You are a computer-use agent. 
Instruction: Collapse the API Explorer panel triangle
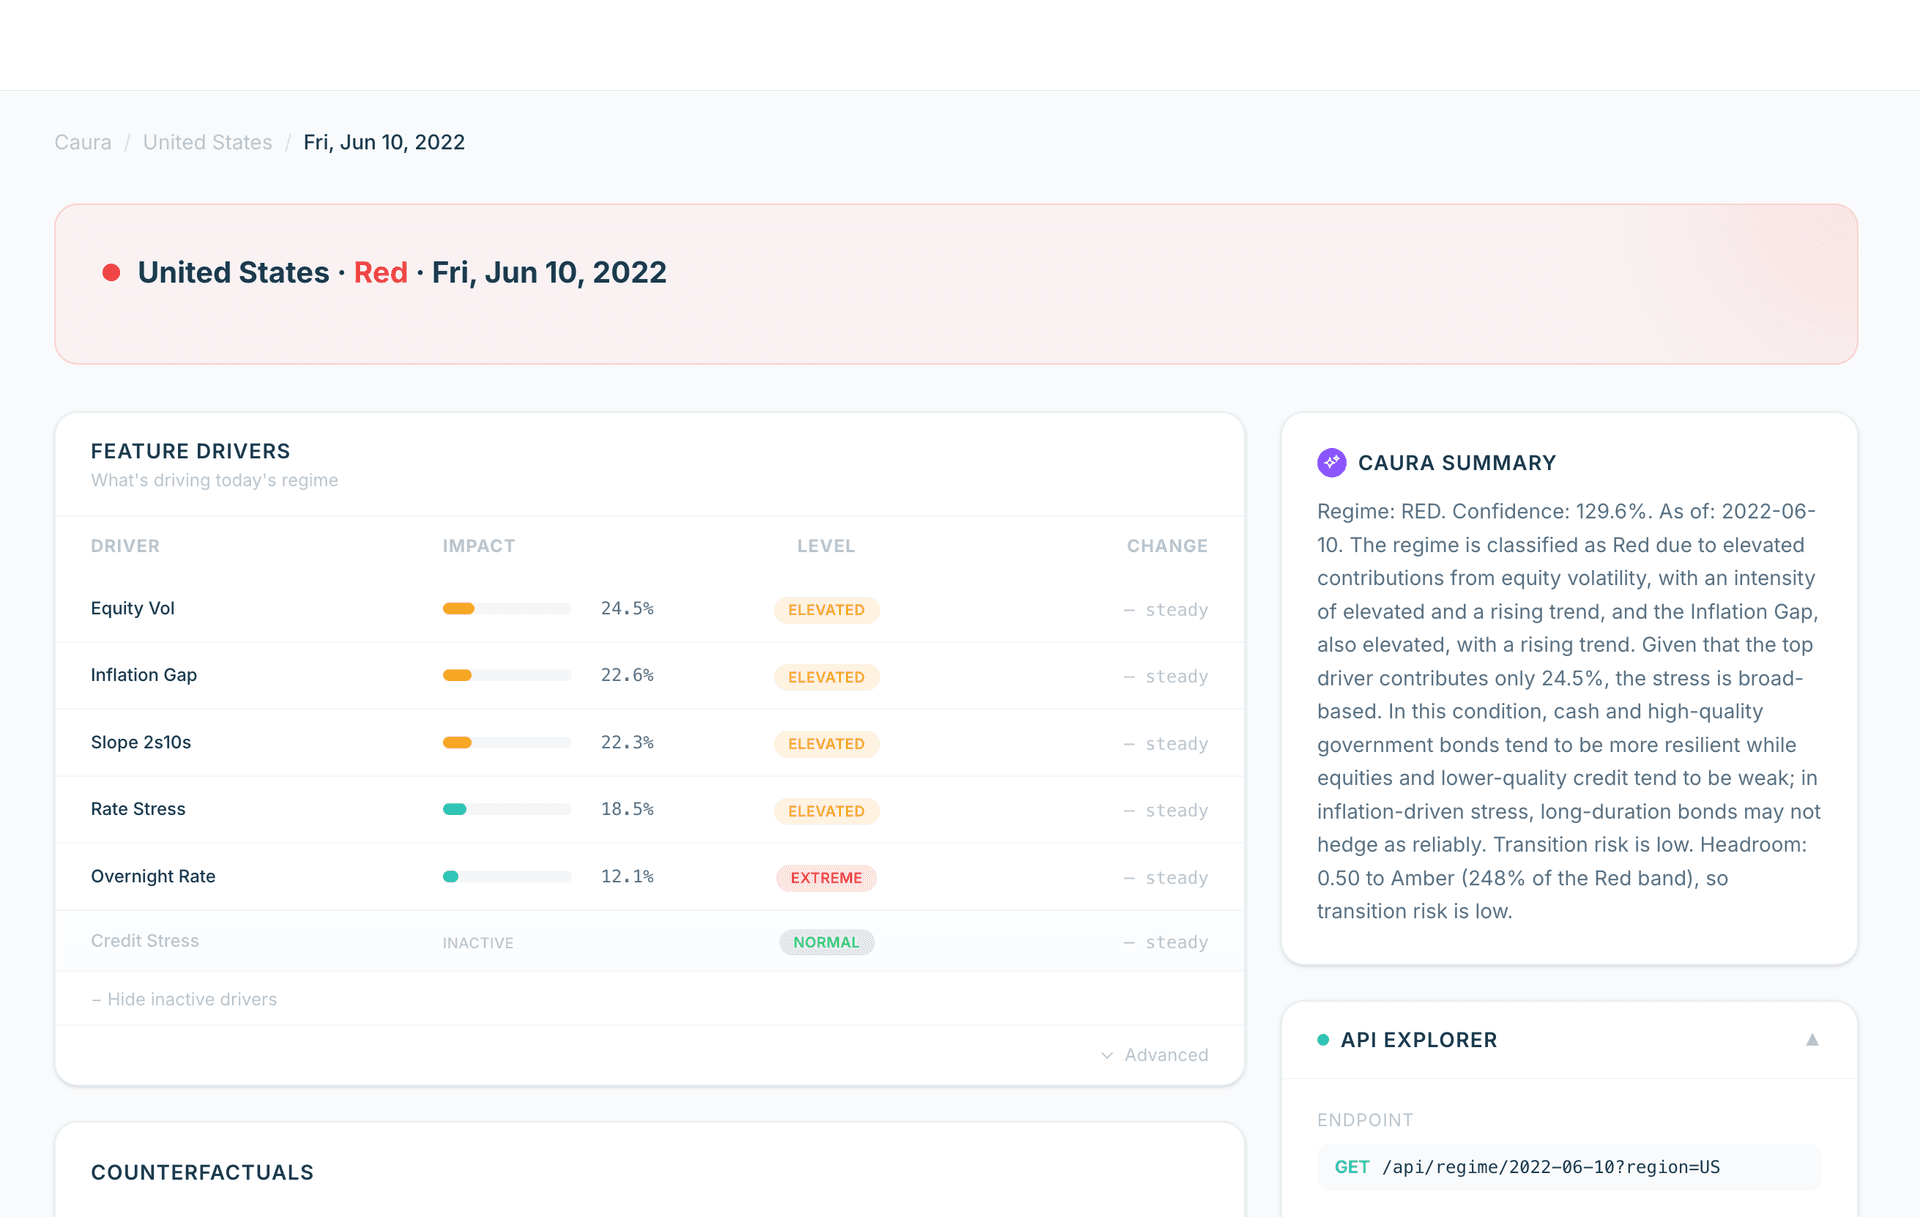[x=1811, y=1040]
